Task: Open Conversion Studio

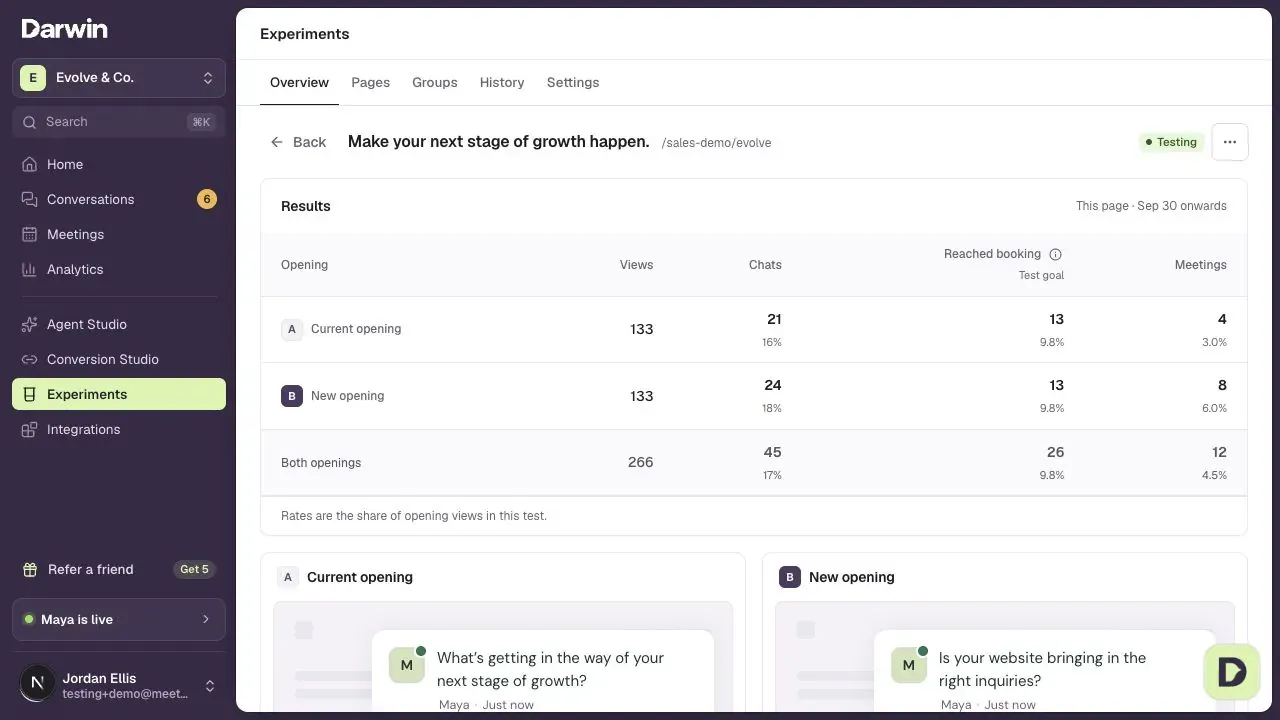Action: pyautogui.click(x=119, y=359)
